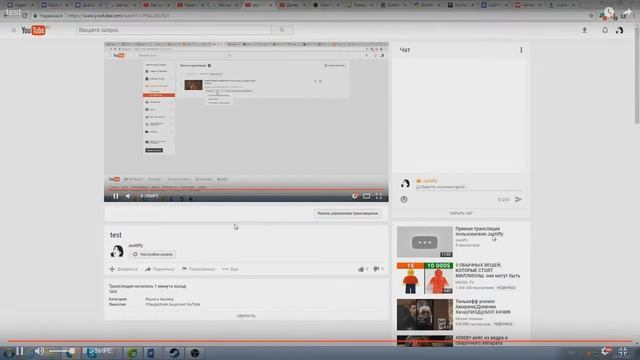
Task: Open the YouTube hamburger guide menu
Action: tap(14, 30)
